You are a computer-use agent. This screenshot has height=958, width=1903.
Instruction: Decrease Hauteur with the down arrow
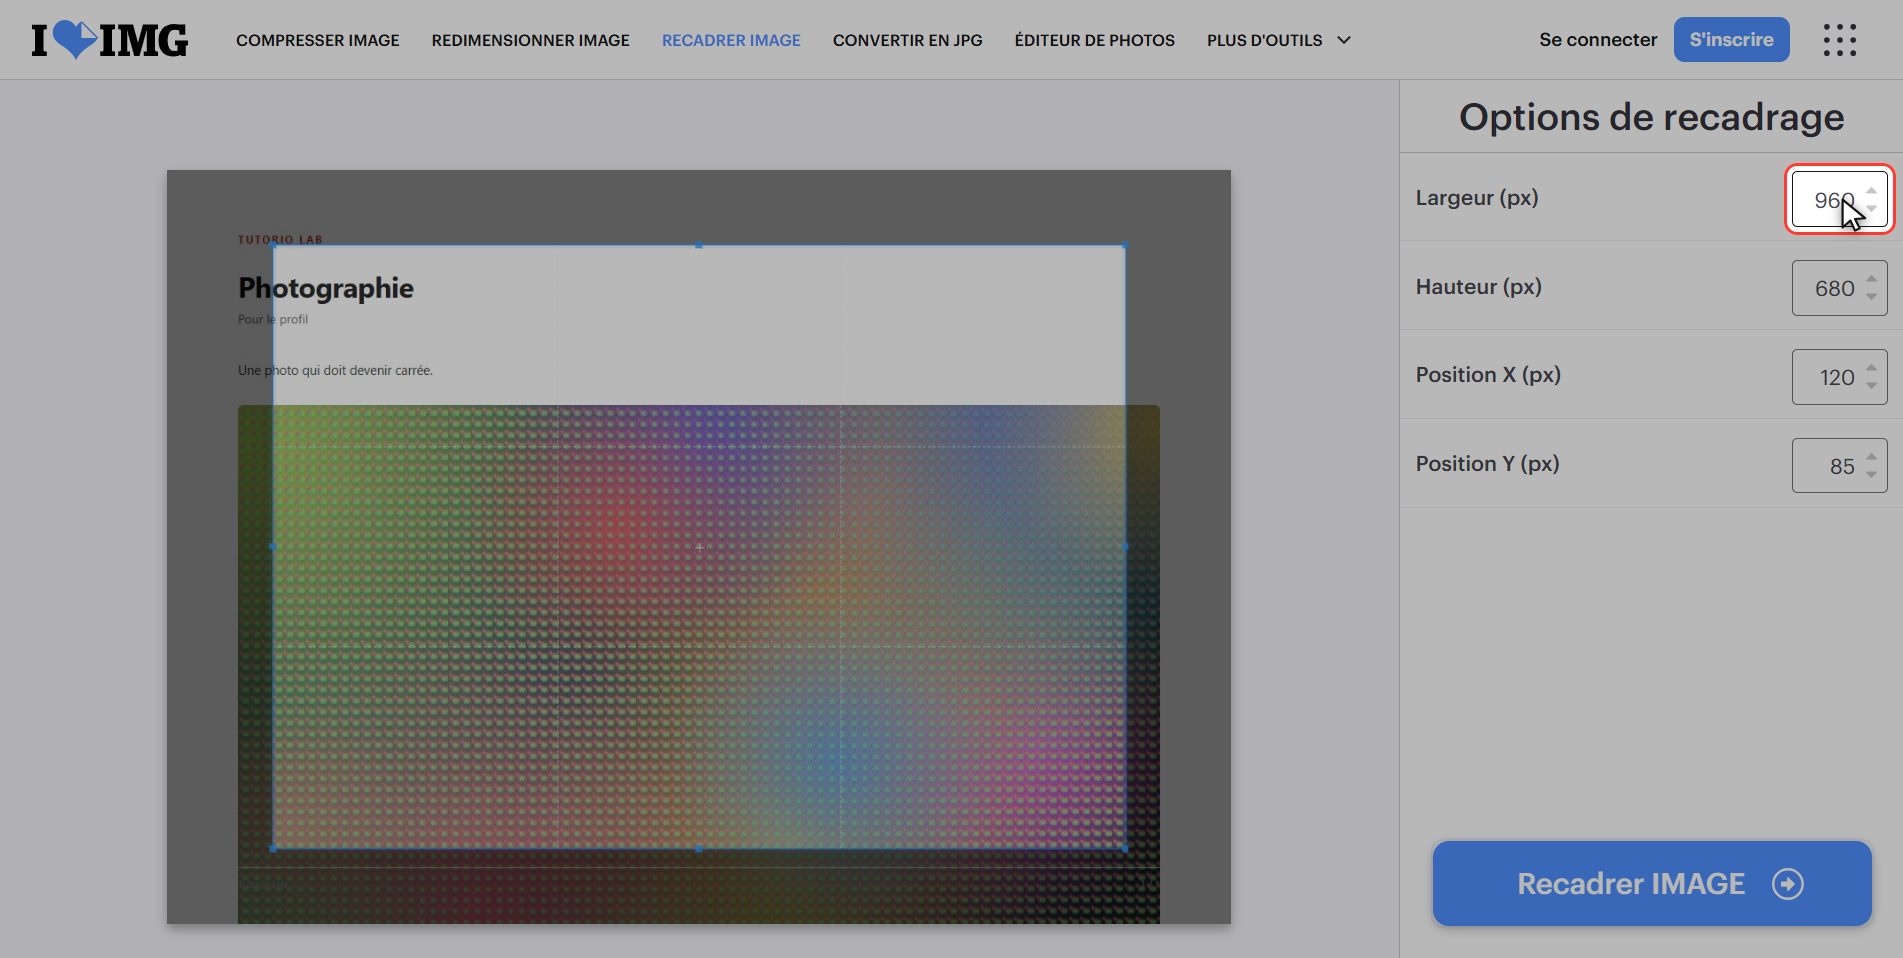pyautogui.click(x=1871, y=297)
